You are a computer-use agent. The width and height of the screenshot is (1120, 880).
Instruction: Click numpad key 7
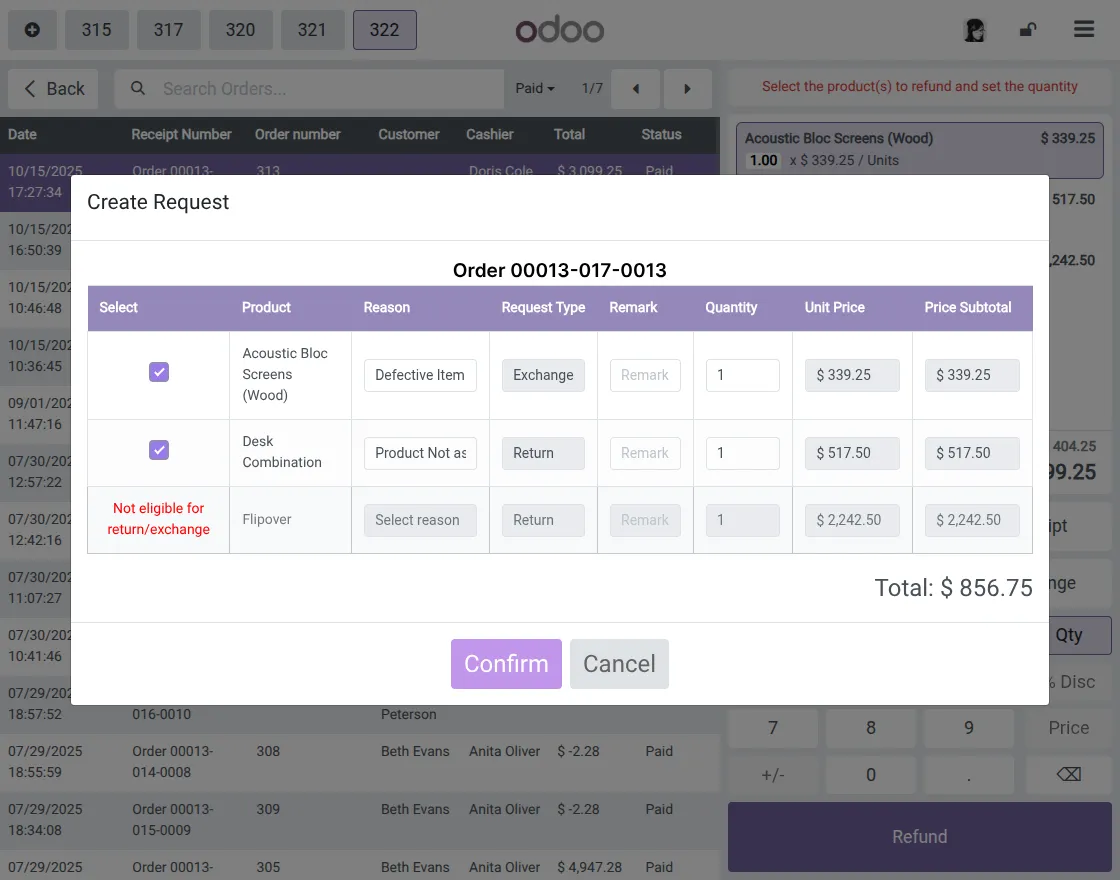(x=773, y=728)
